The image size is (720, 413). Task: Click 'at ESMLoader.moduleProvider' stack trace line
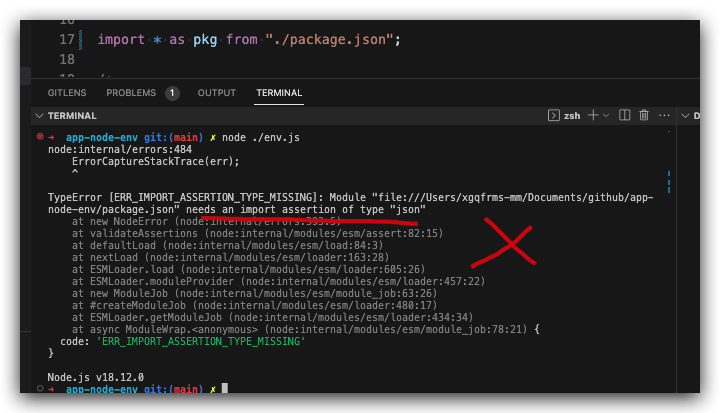278,281
